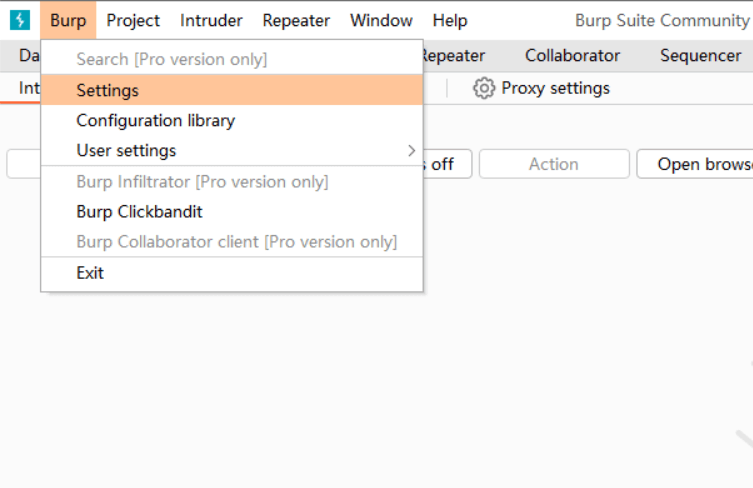Open the Help menu
This screenshot has width=753, height=488.
450,20
